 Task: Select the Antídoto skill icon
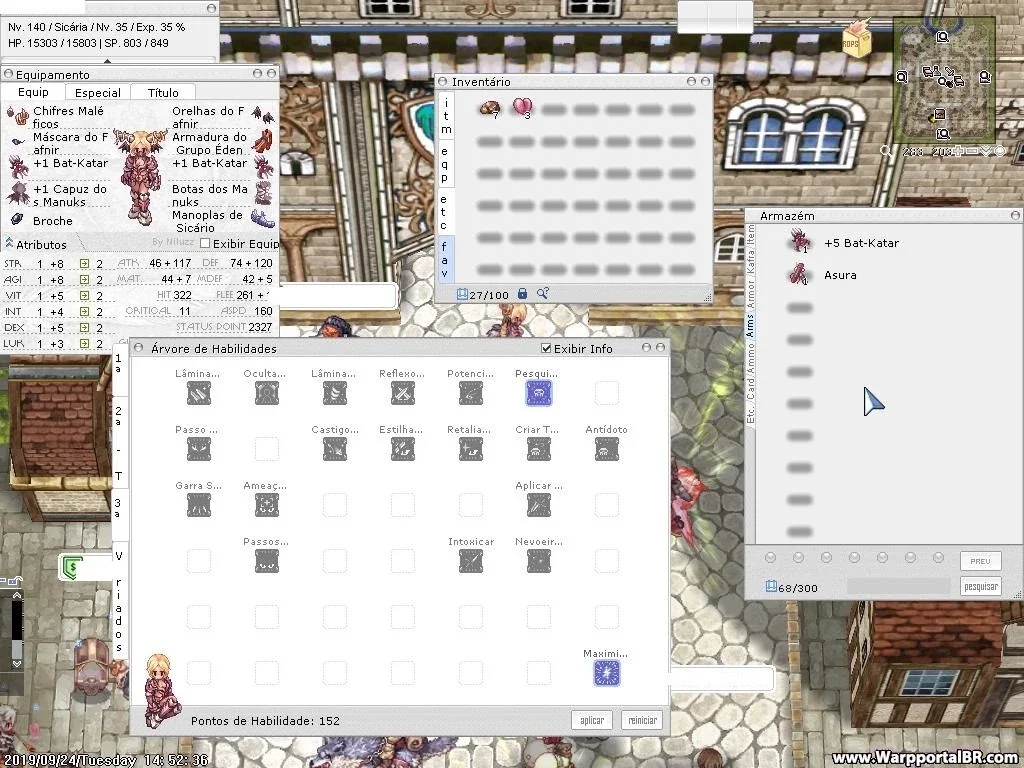click(x=607, y=449)
